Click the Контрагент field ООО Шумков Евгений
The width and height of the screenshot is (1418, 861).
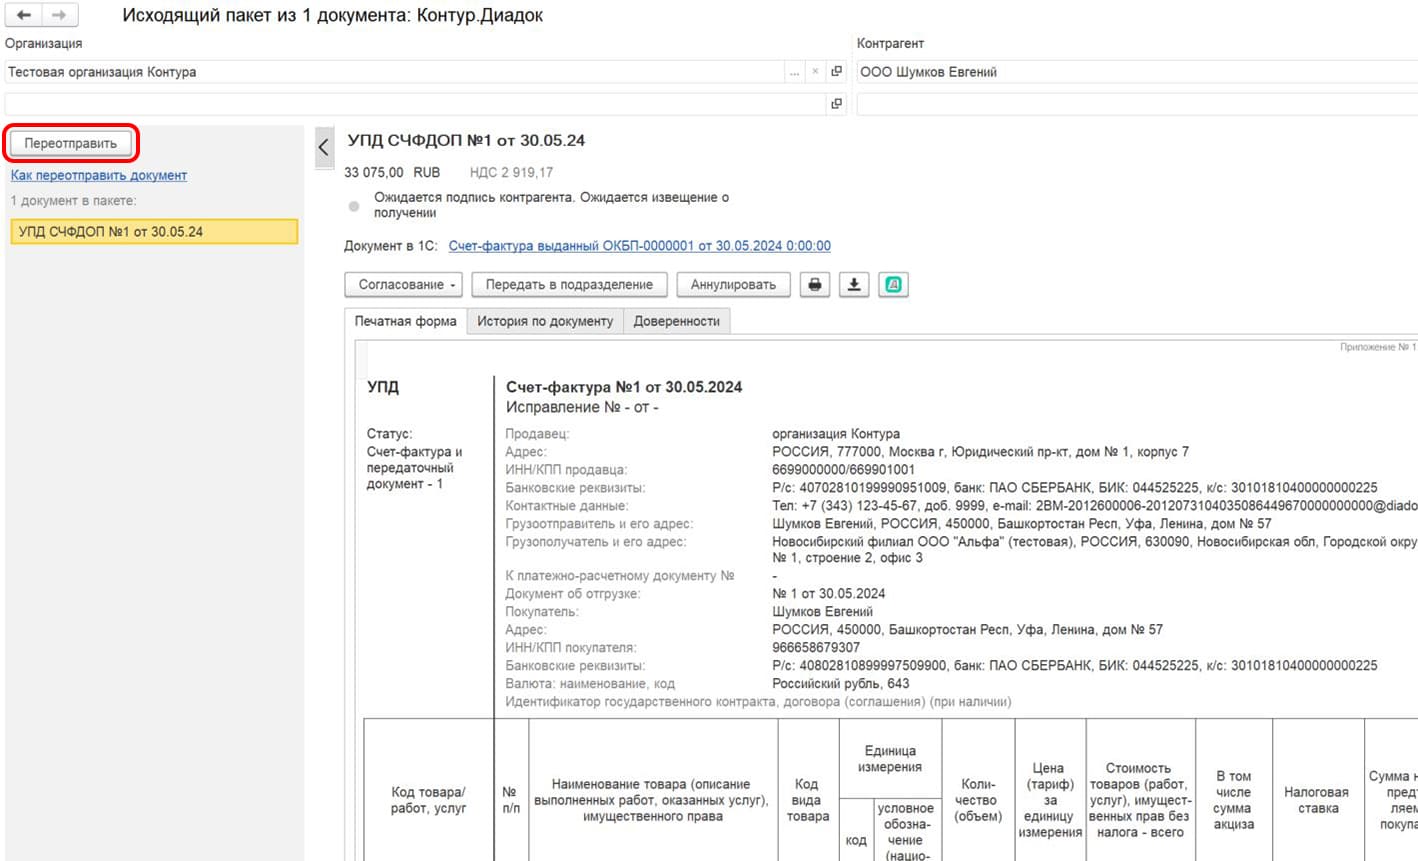point(1137,72)
